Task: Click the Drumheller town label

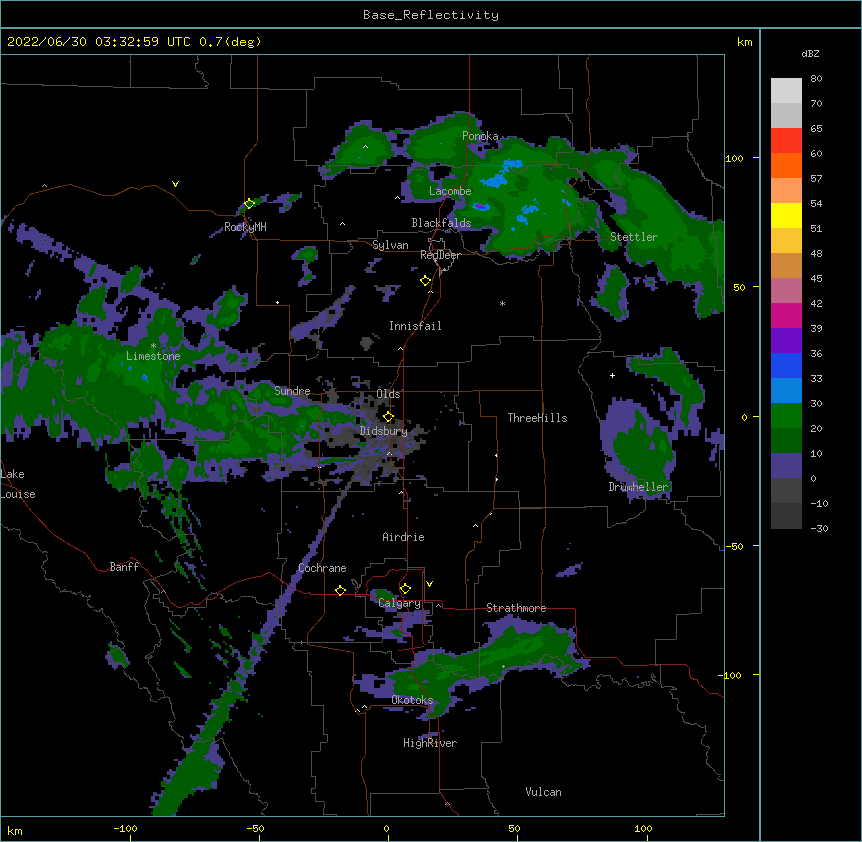Action: [638, 487]
